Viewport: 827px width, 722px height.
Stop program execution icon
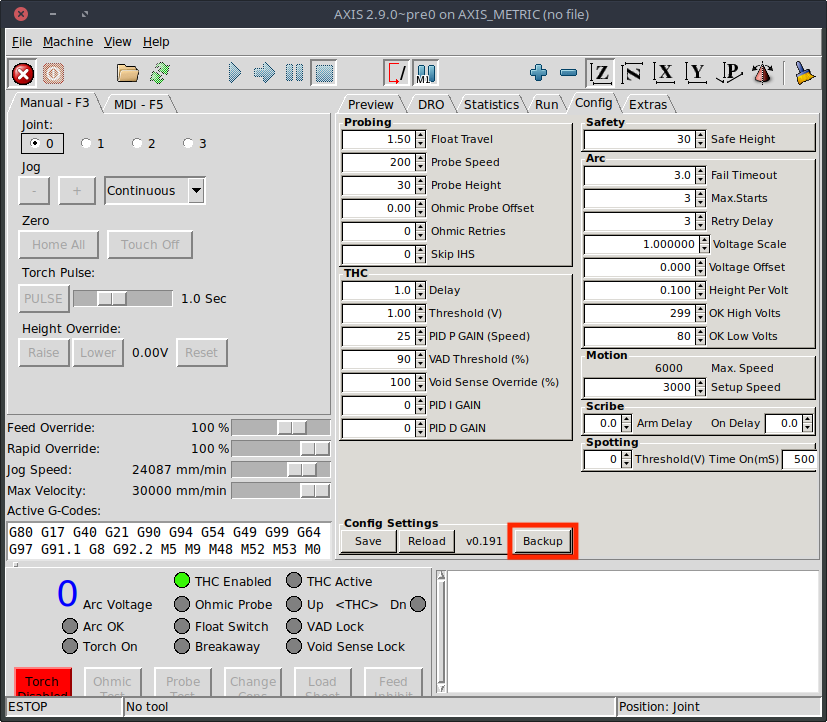(324, 73)
